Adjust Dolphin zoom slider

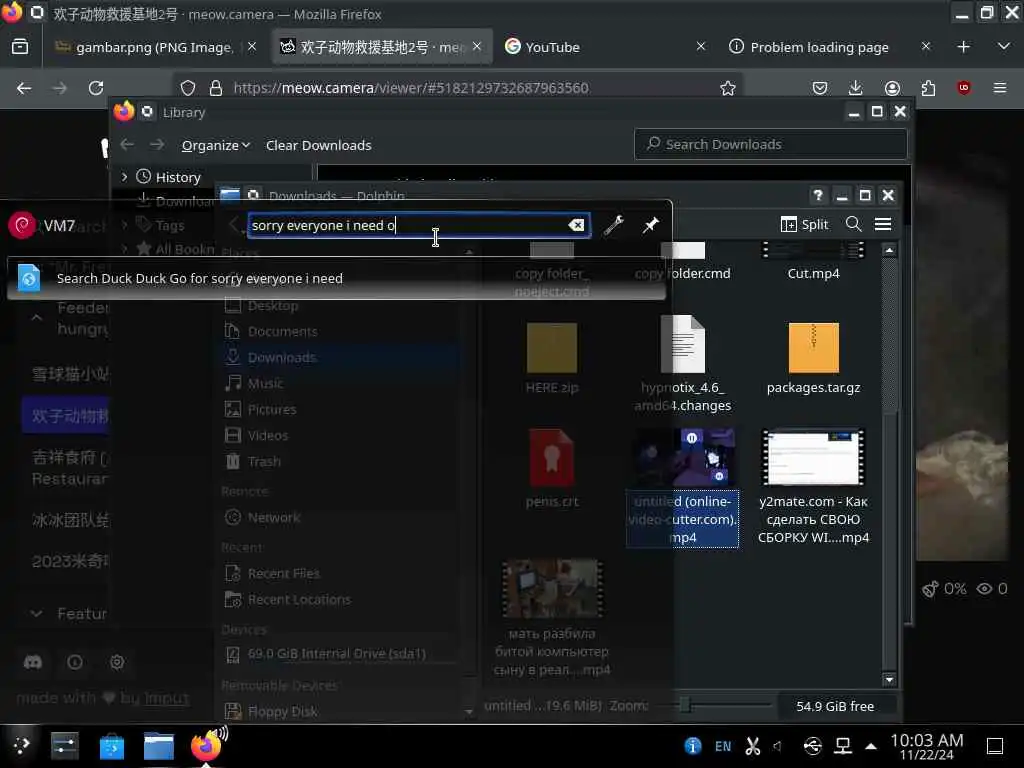pos(684,705)
